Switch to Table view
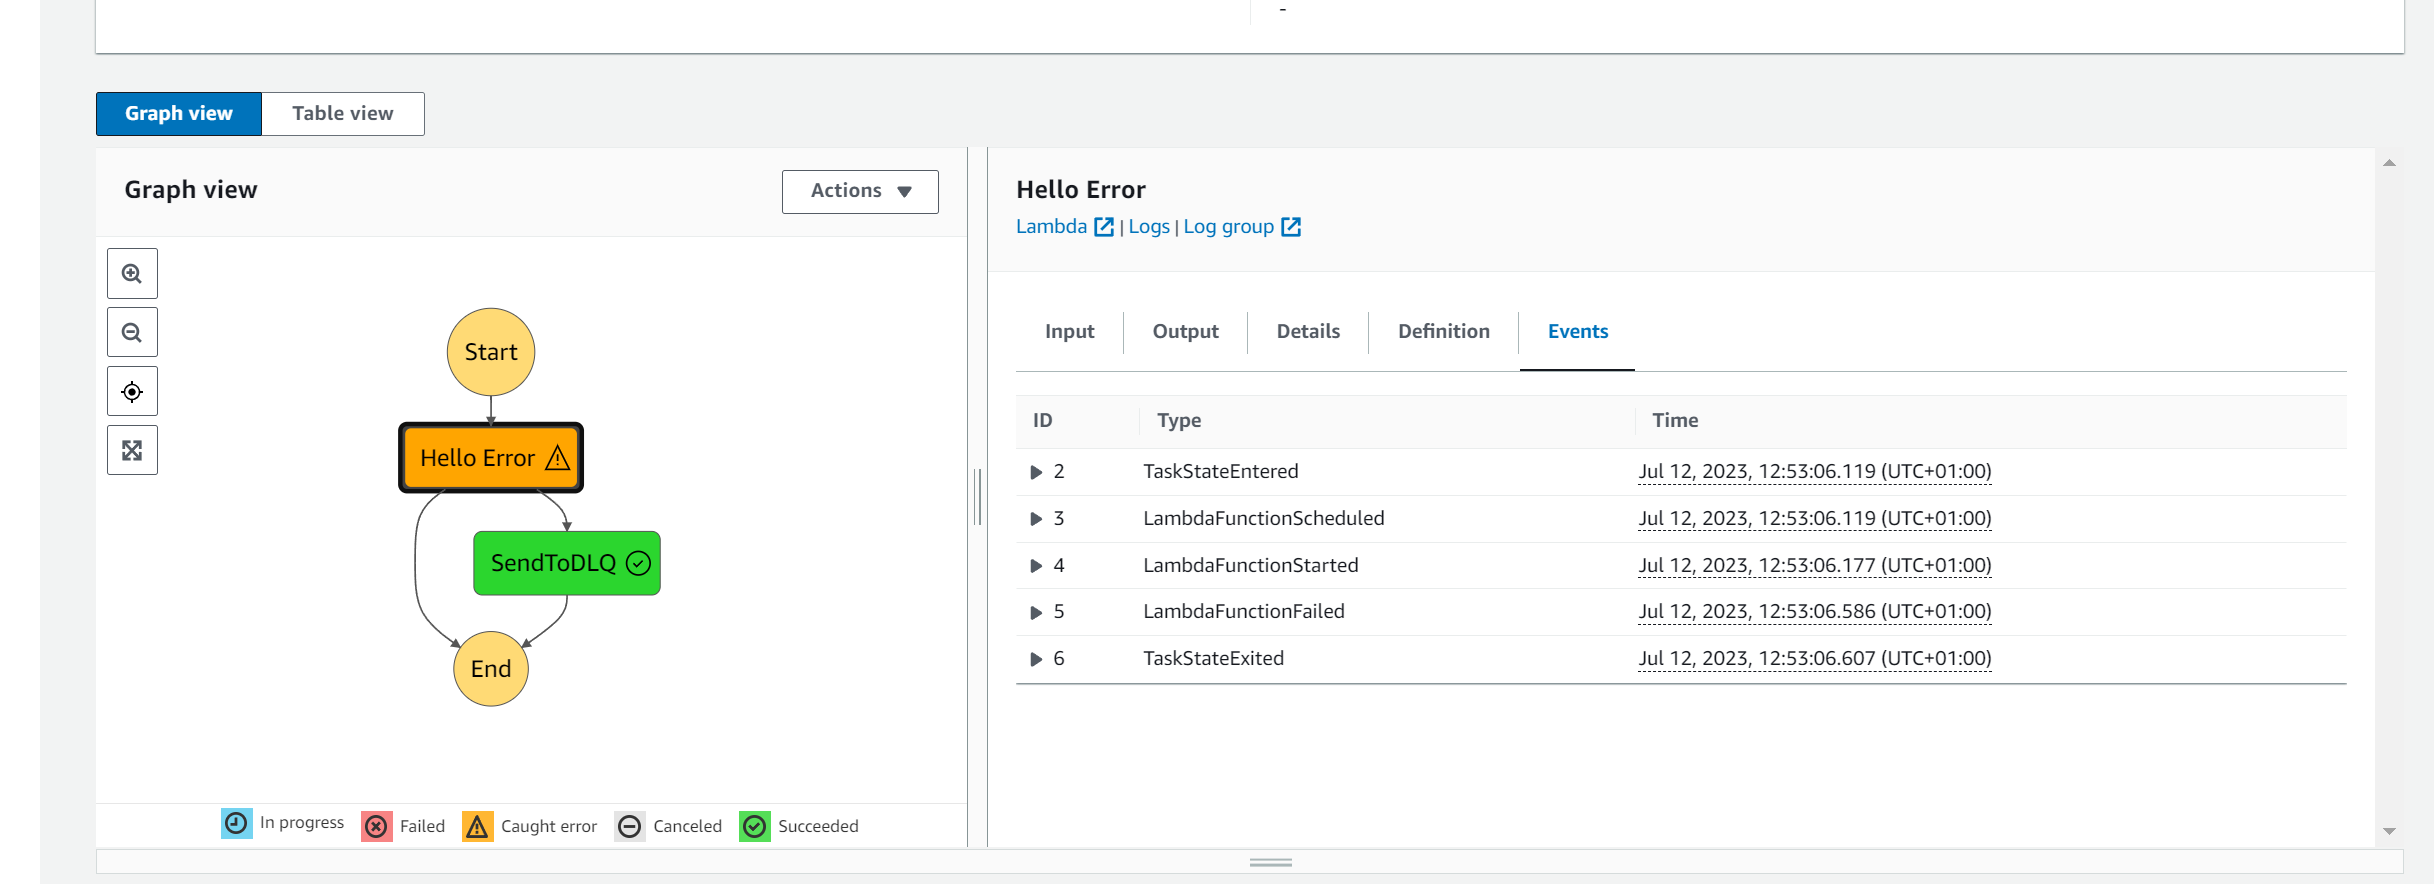The image size is (2434, 884). click(343, 114)
